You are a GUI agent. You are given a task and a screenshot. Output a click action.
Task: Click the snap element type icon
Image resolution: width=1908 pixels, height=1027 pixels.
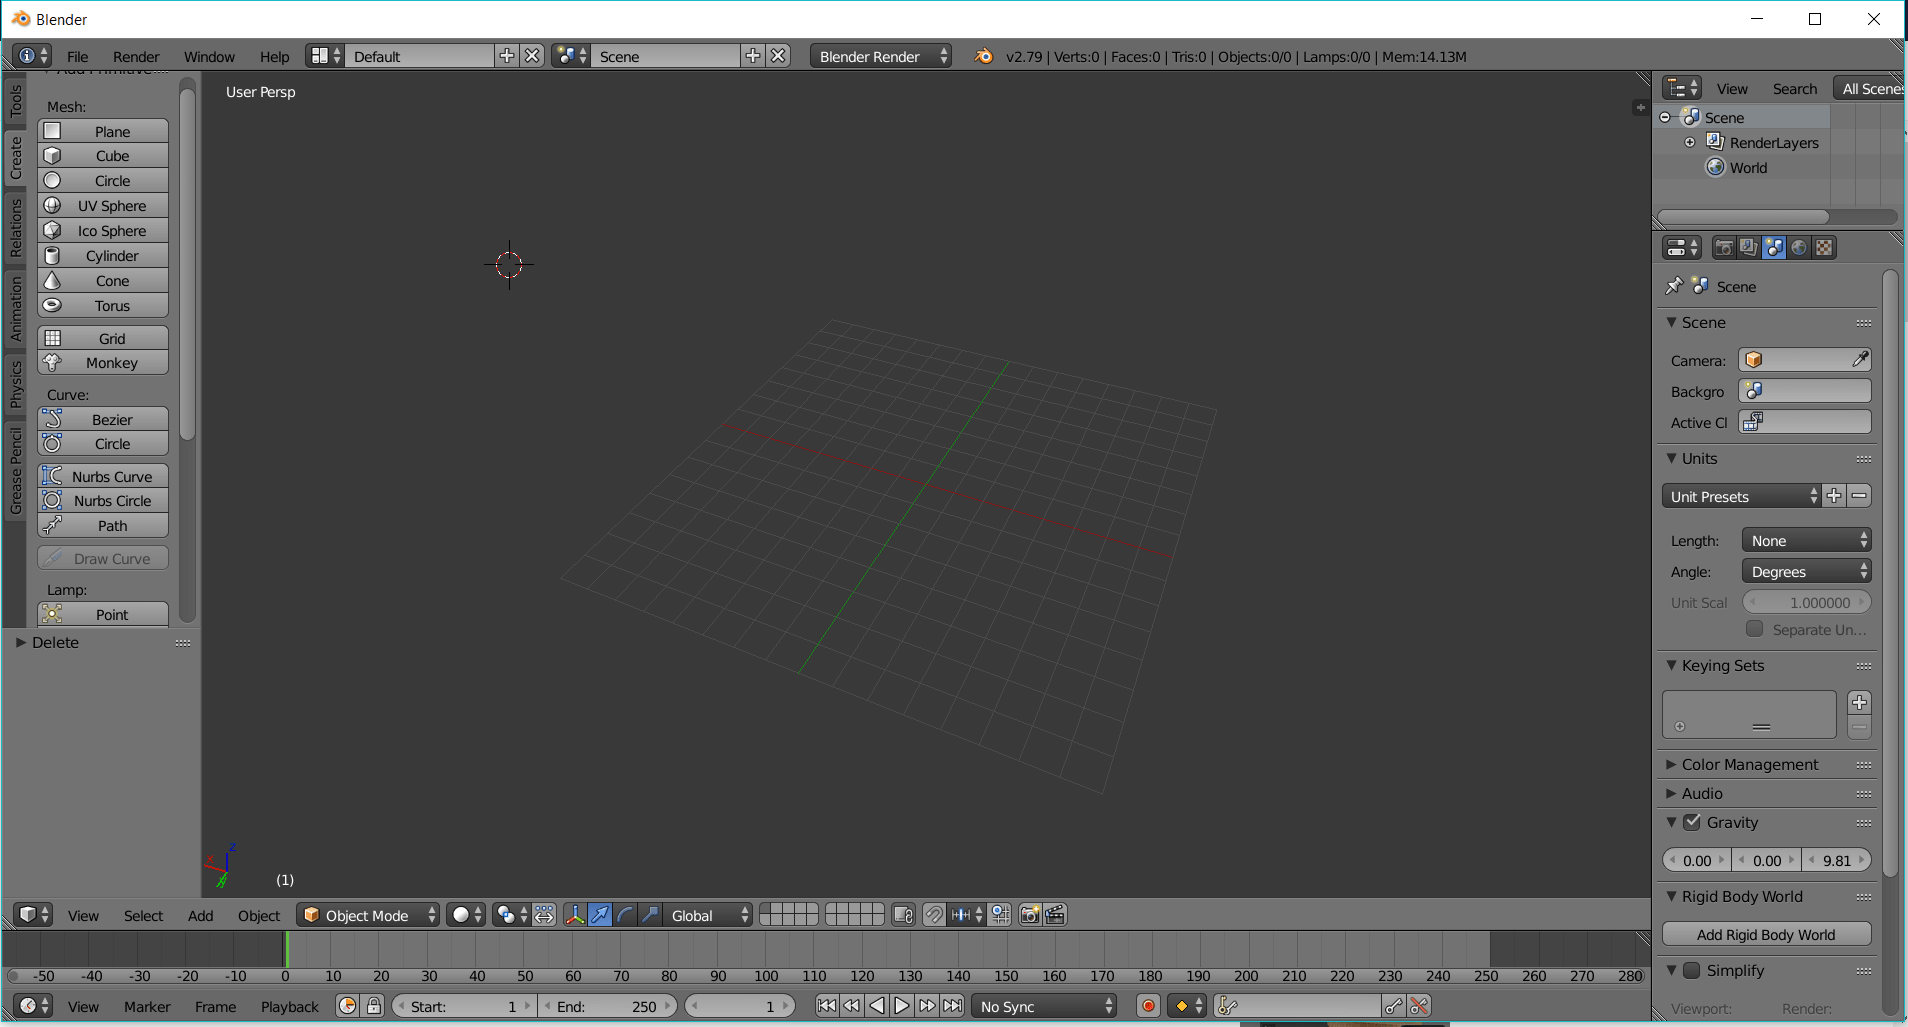point(965,915)
